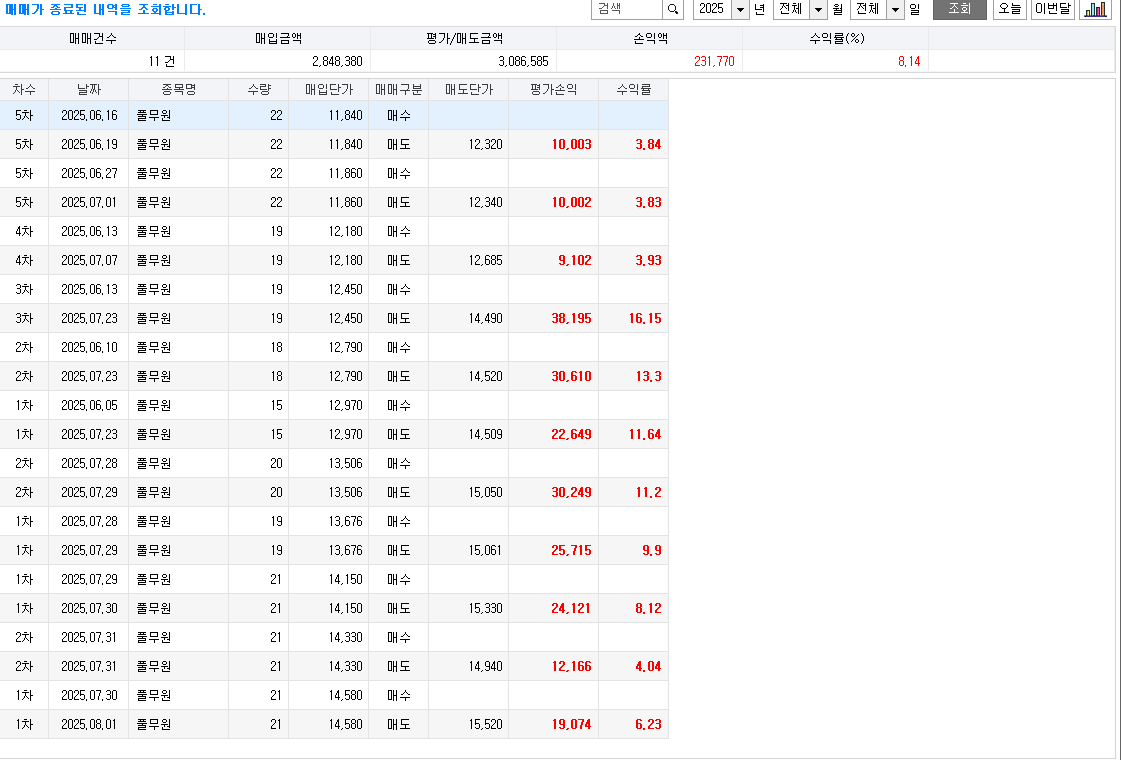Click the 14,509 sell price cell
The height and width of the screenshot is (760, 1121).
(485, 434)
